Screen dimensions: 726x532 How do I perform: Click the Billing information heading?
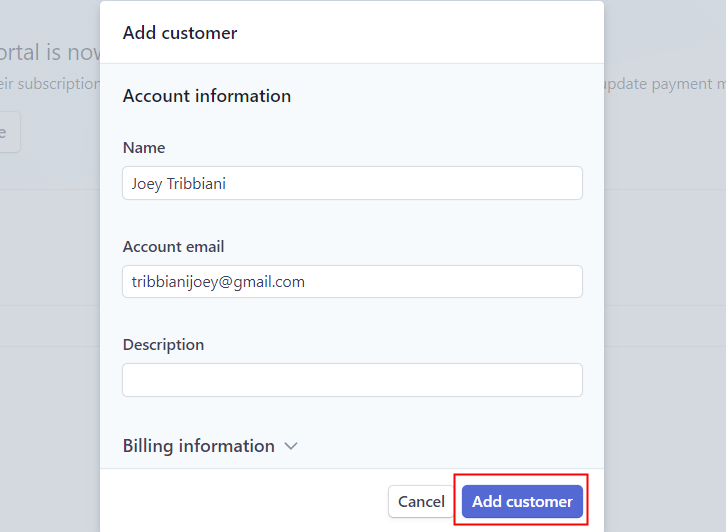(199, 446)
